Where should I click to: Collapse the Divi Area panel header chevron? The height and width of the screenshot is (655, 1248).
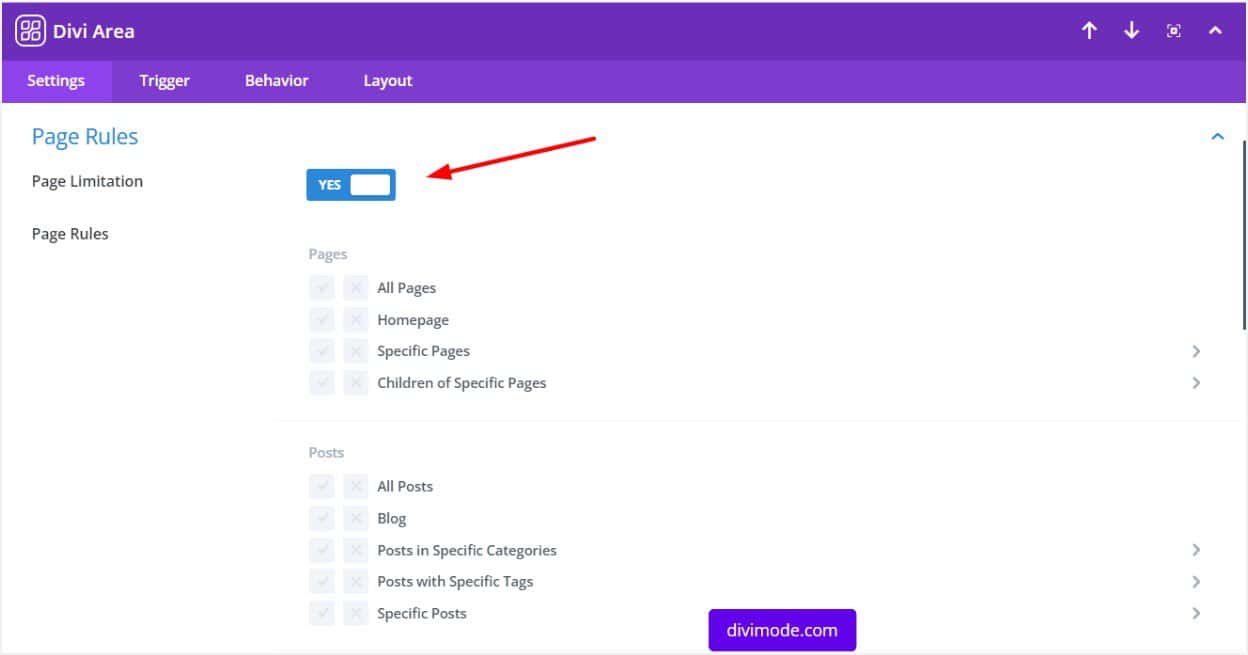[x=1215, y=31]
